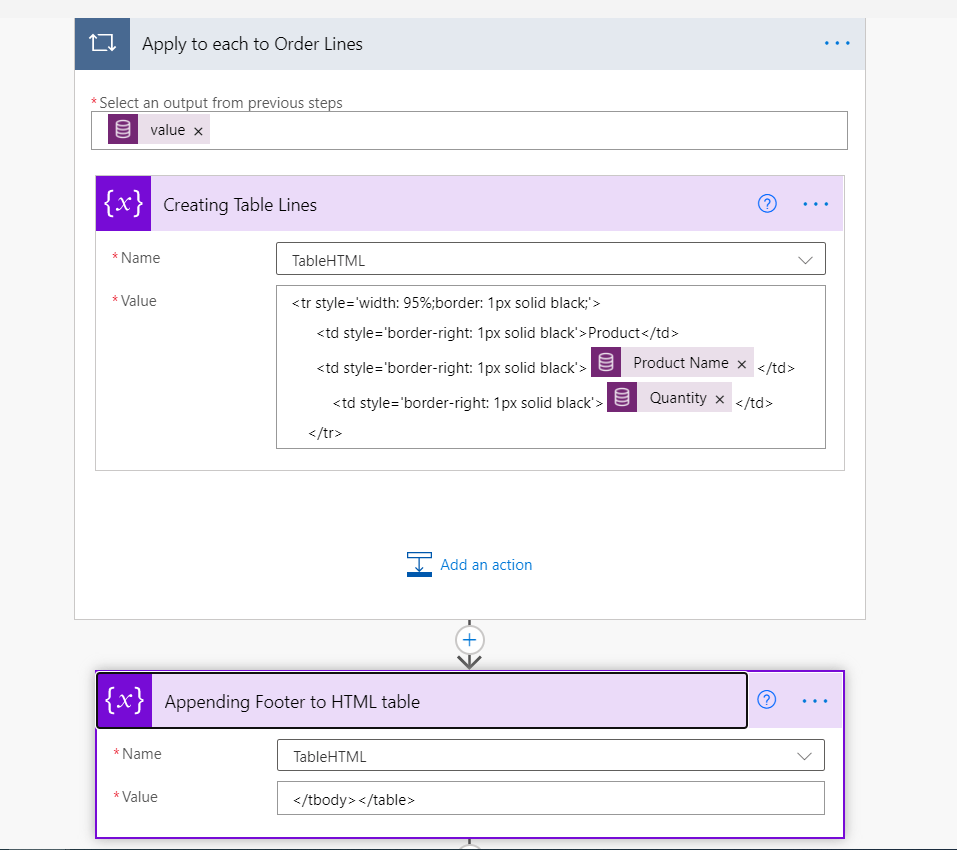This screenshot has width=957, height=850.
Task: Click the plus button to insert a step
Action: [470, 639]
